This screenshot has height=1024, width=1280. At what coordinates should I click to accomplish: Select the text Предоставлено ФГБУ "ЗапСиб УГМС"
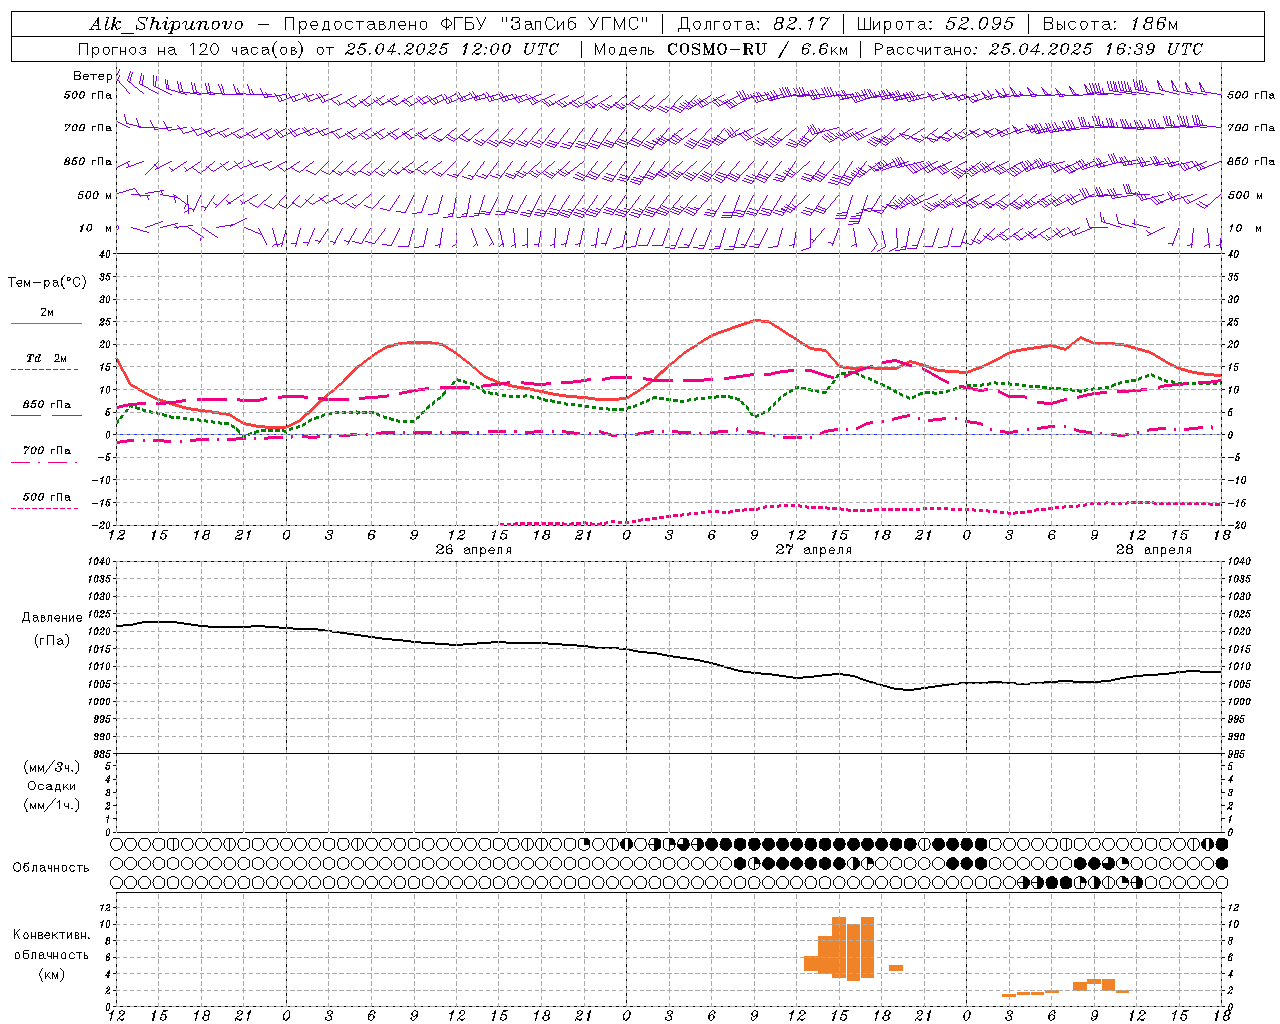[x=468, y=24]
